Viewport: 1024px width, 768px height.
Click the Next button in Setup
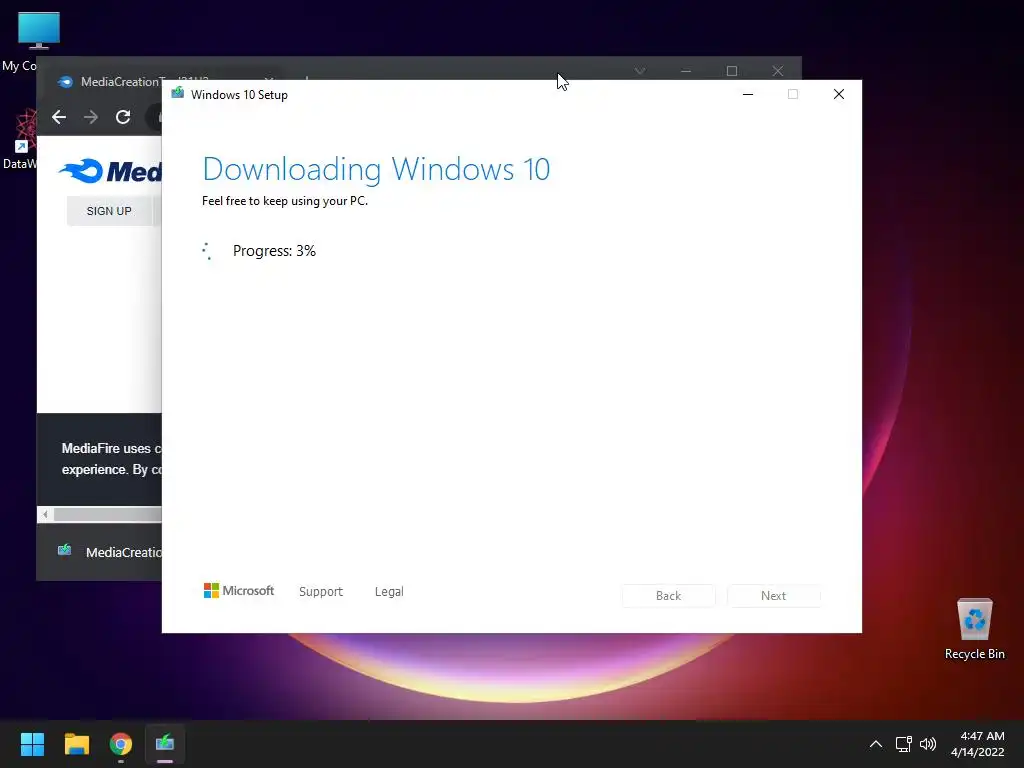tap(773, 596)
